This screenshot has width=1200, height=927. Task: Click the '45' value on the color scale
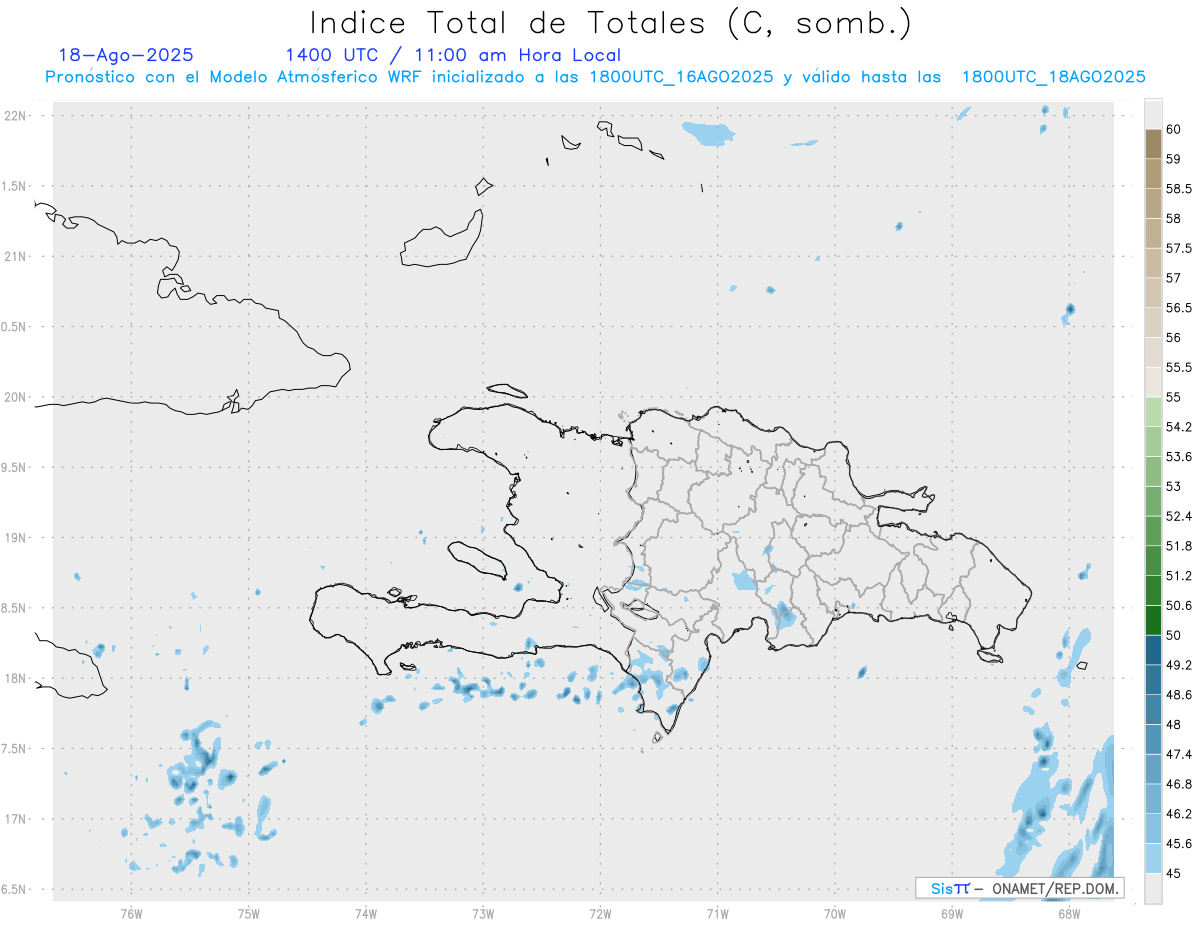coord(1174,873)
